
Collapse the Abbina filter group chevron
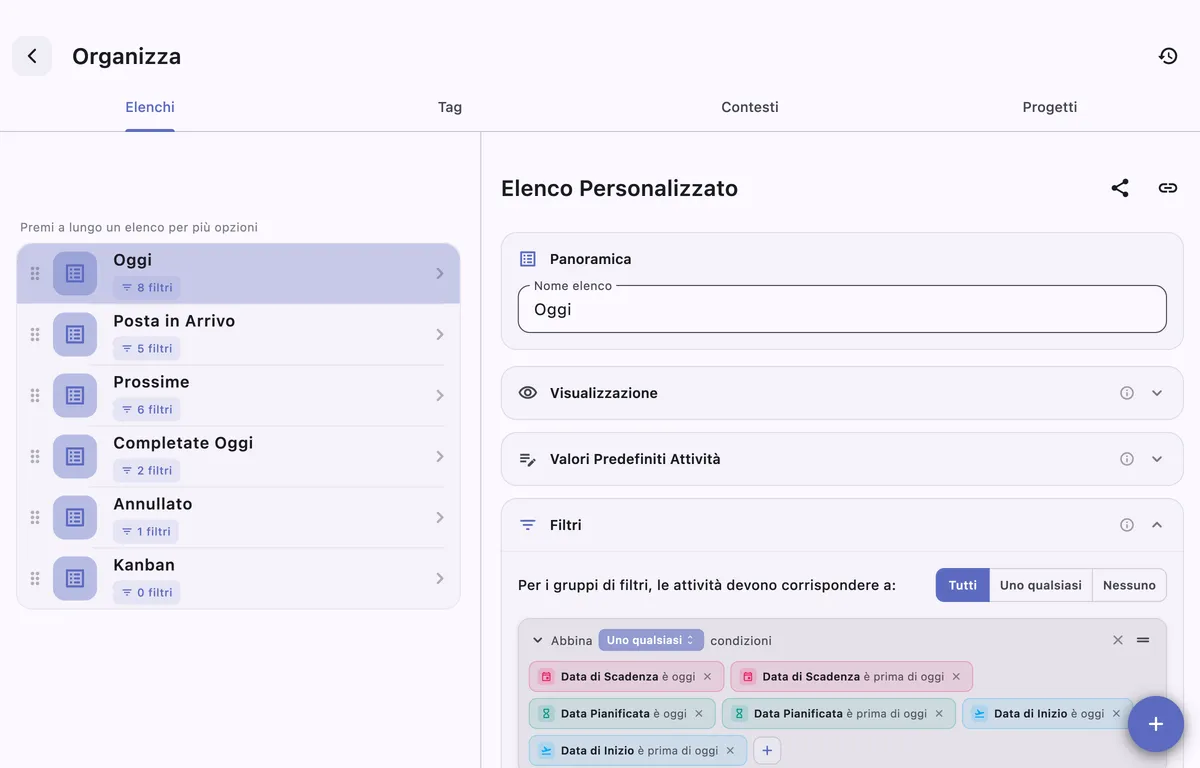pos(537,640)
